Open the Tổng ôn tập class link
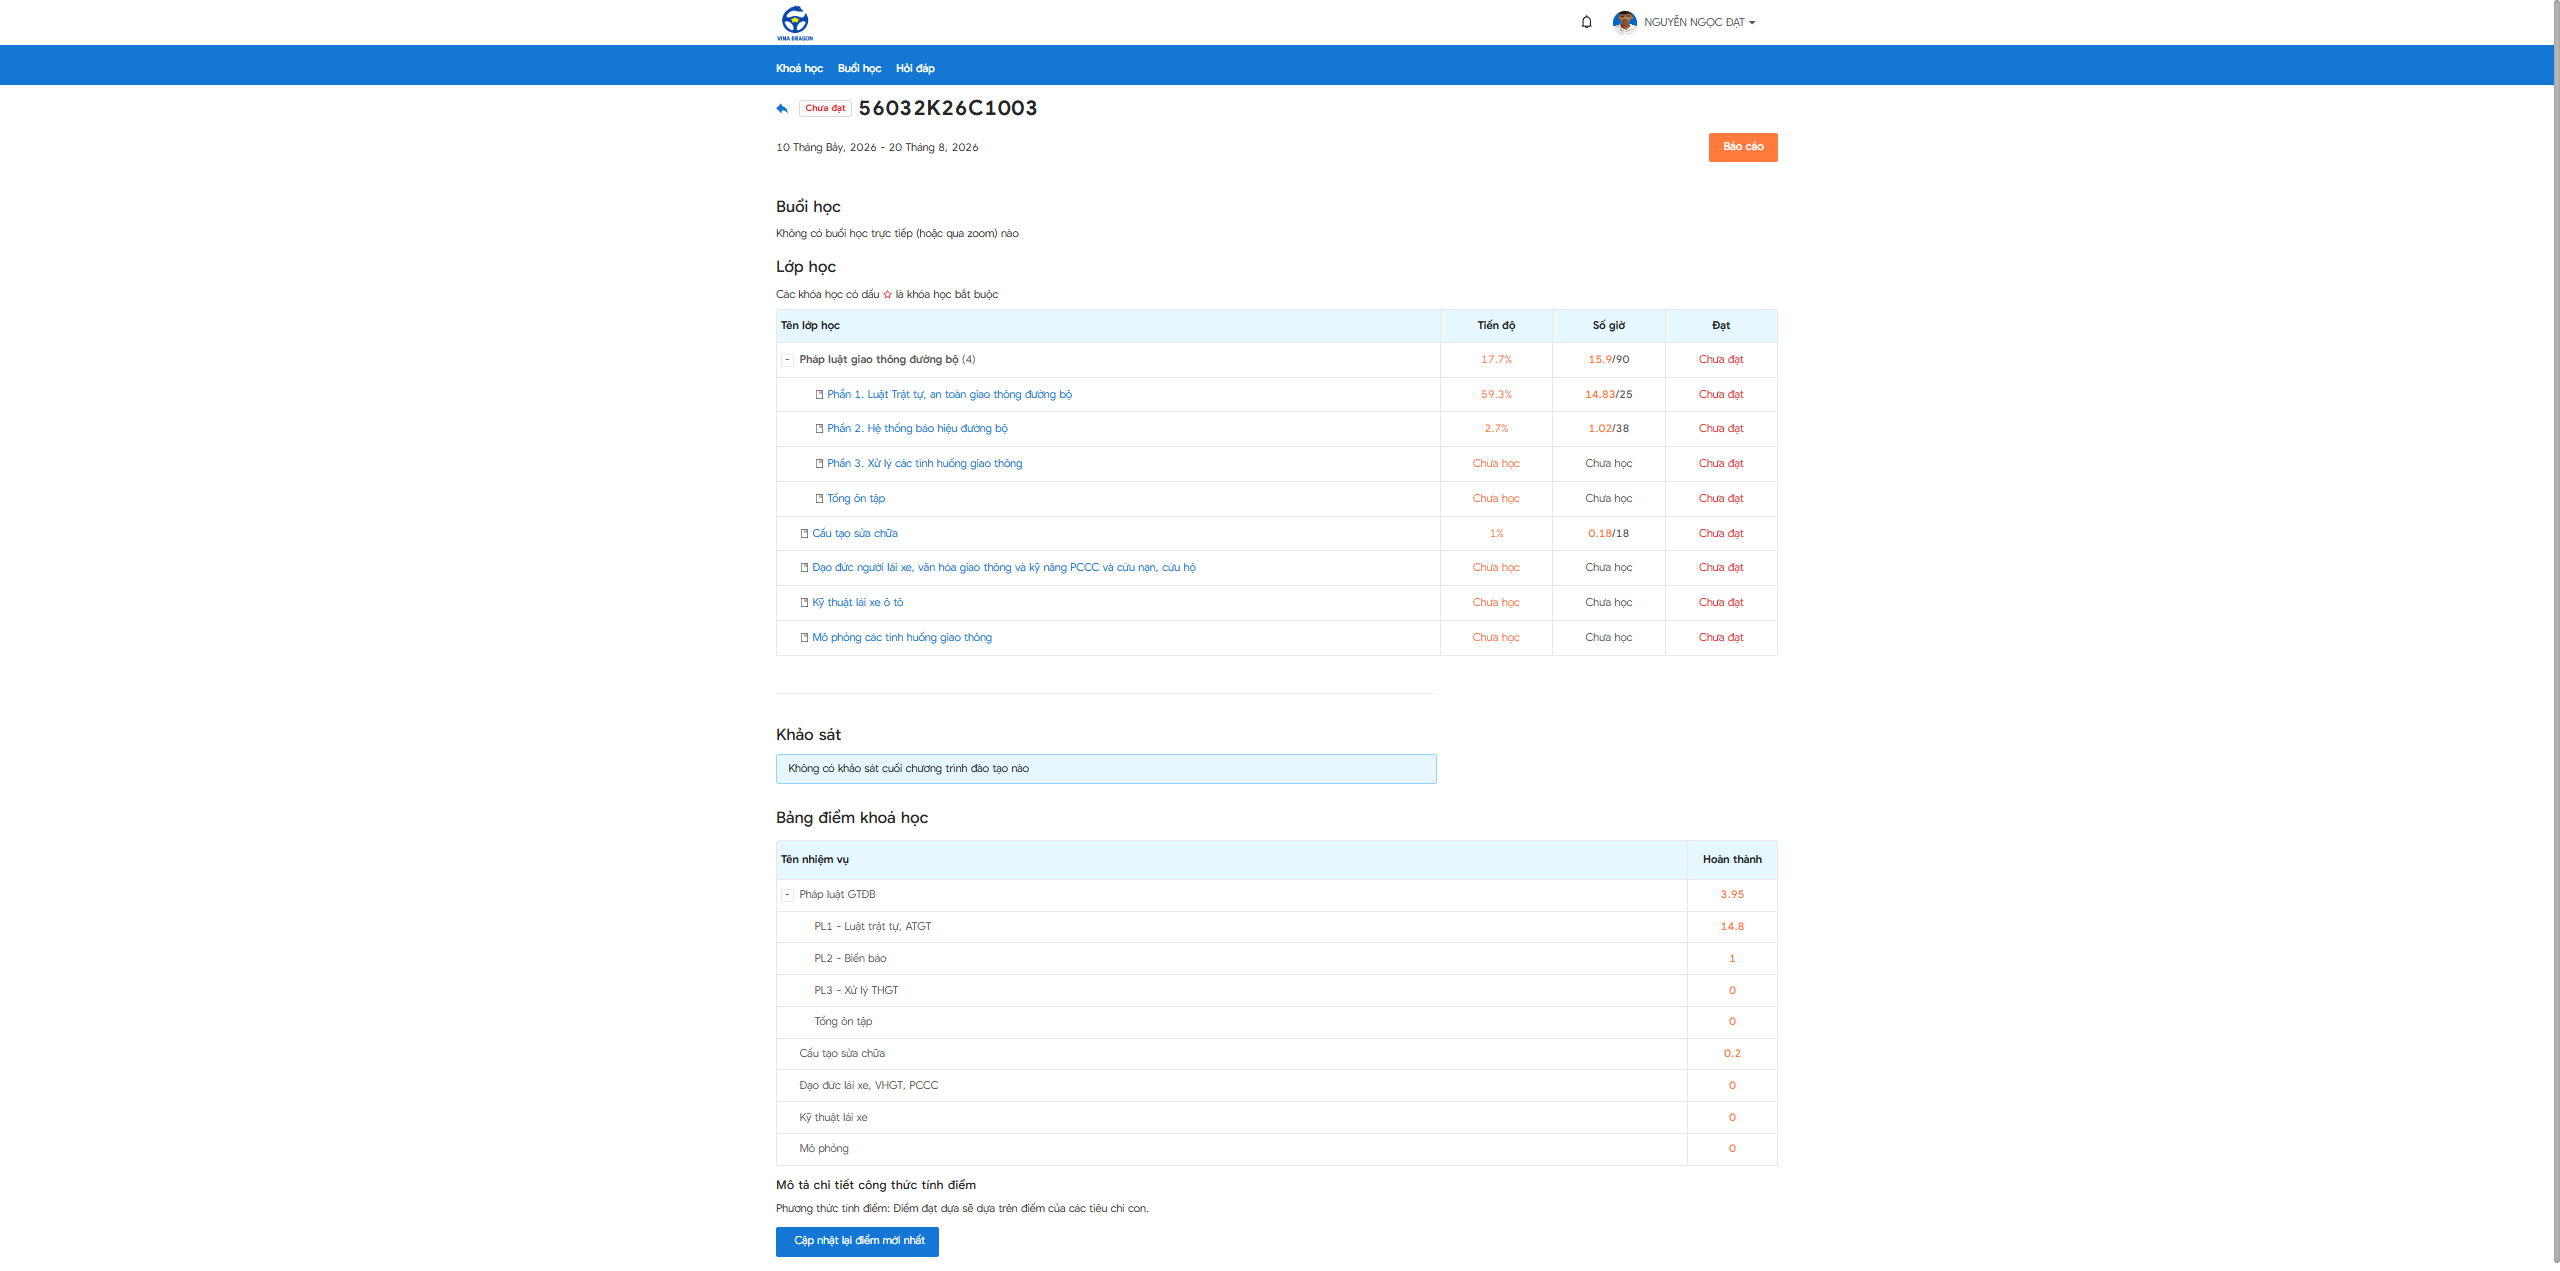 pos(856,498)
